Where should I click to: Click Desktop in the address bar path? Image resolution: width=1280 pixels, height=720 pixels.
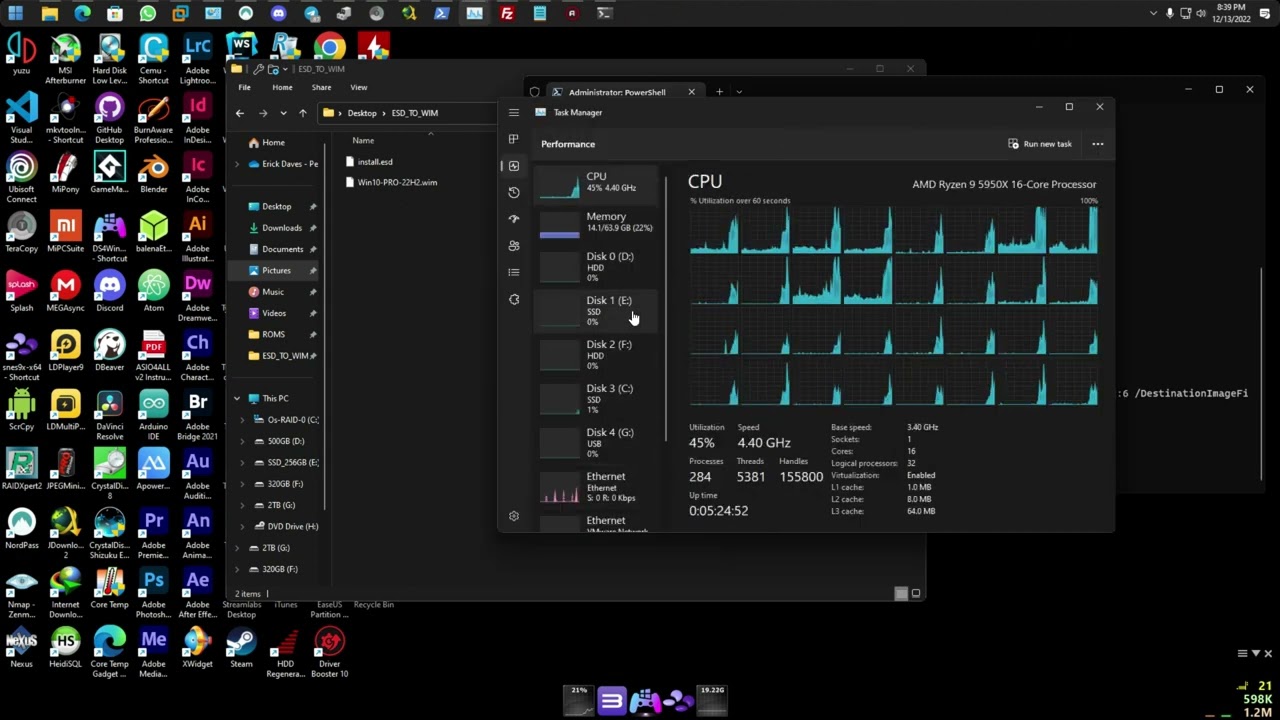coord(362,113)
